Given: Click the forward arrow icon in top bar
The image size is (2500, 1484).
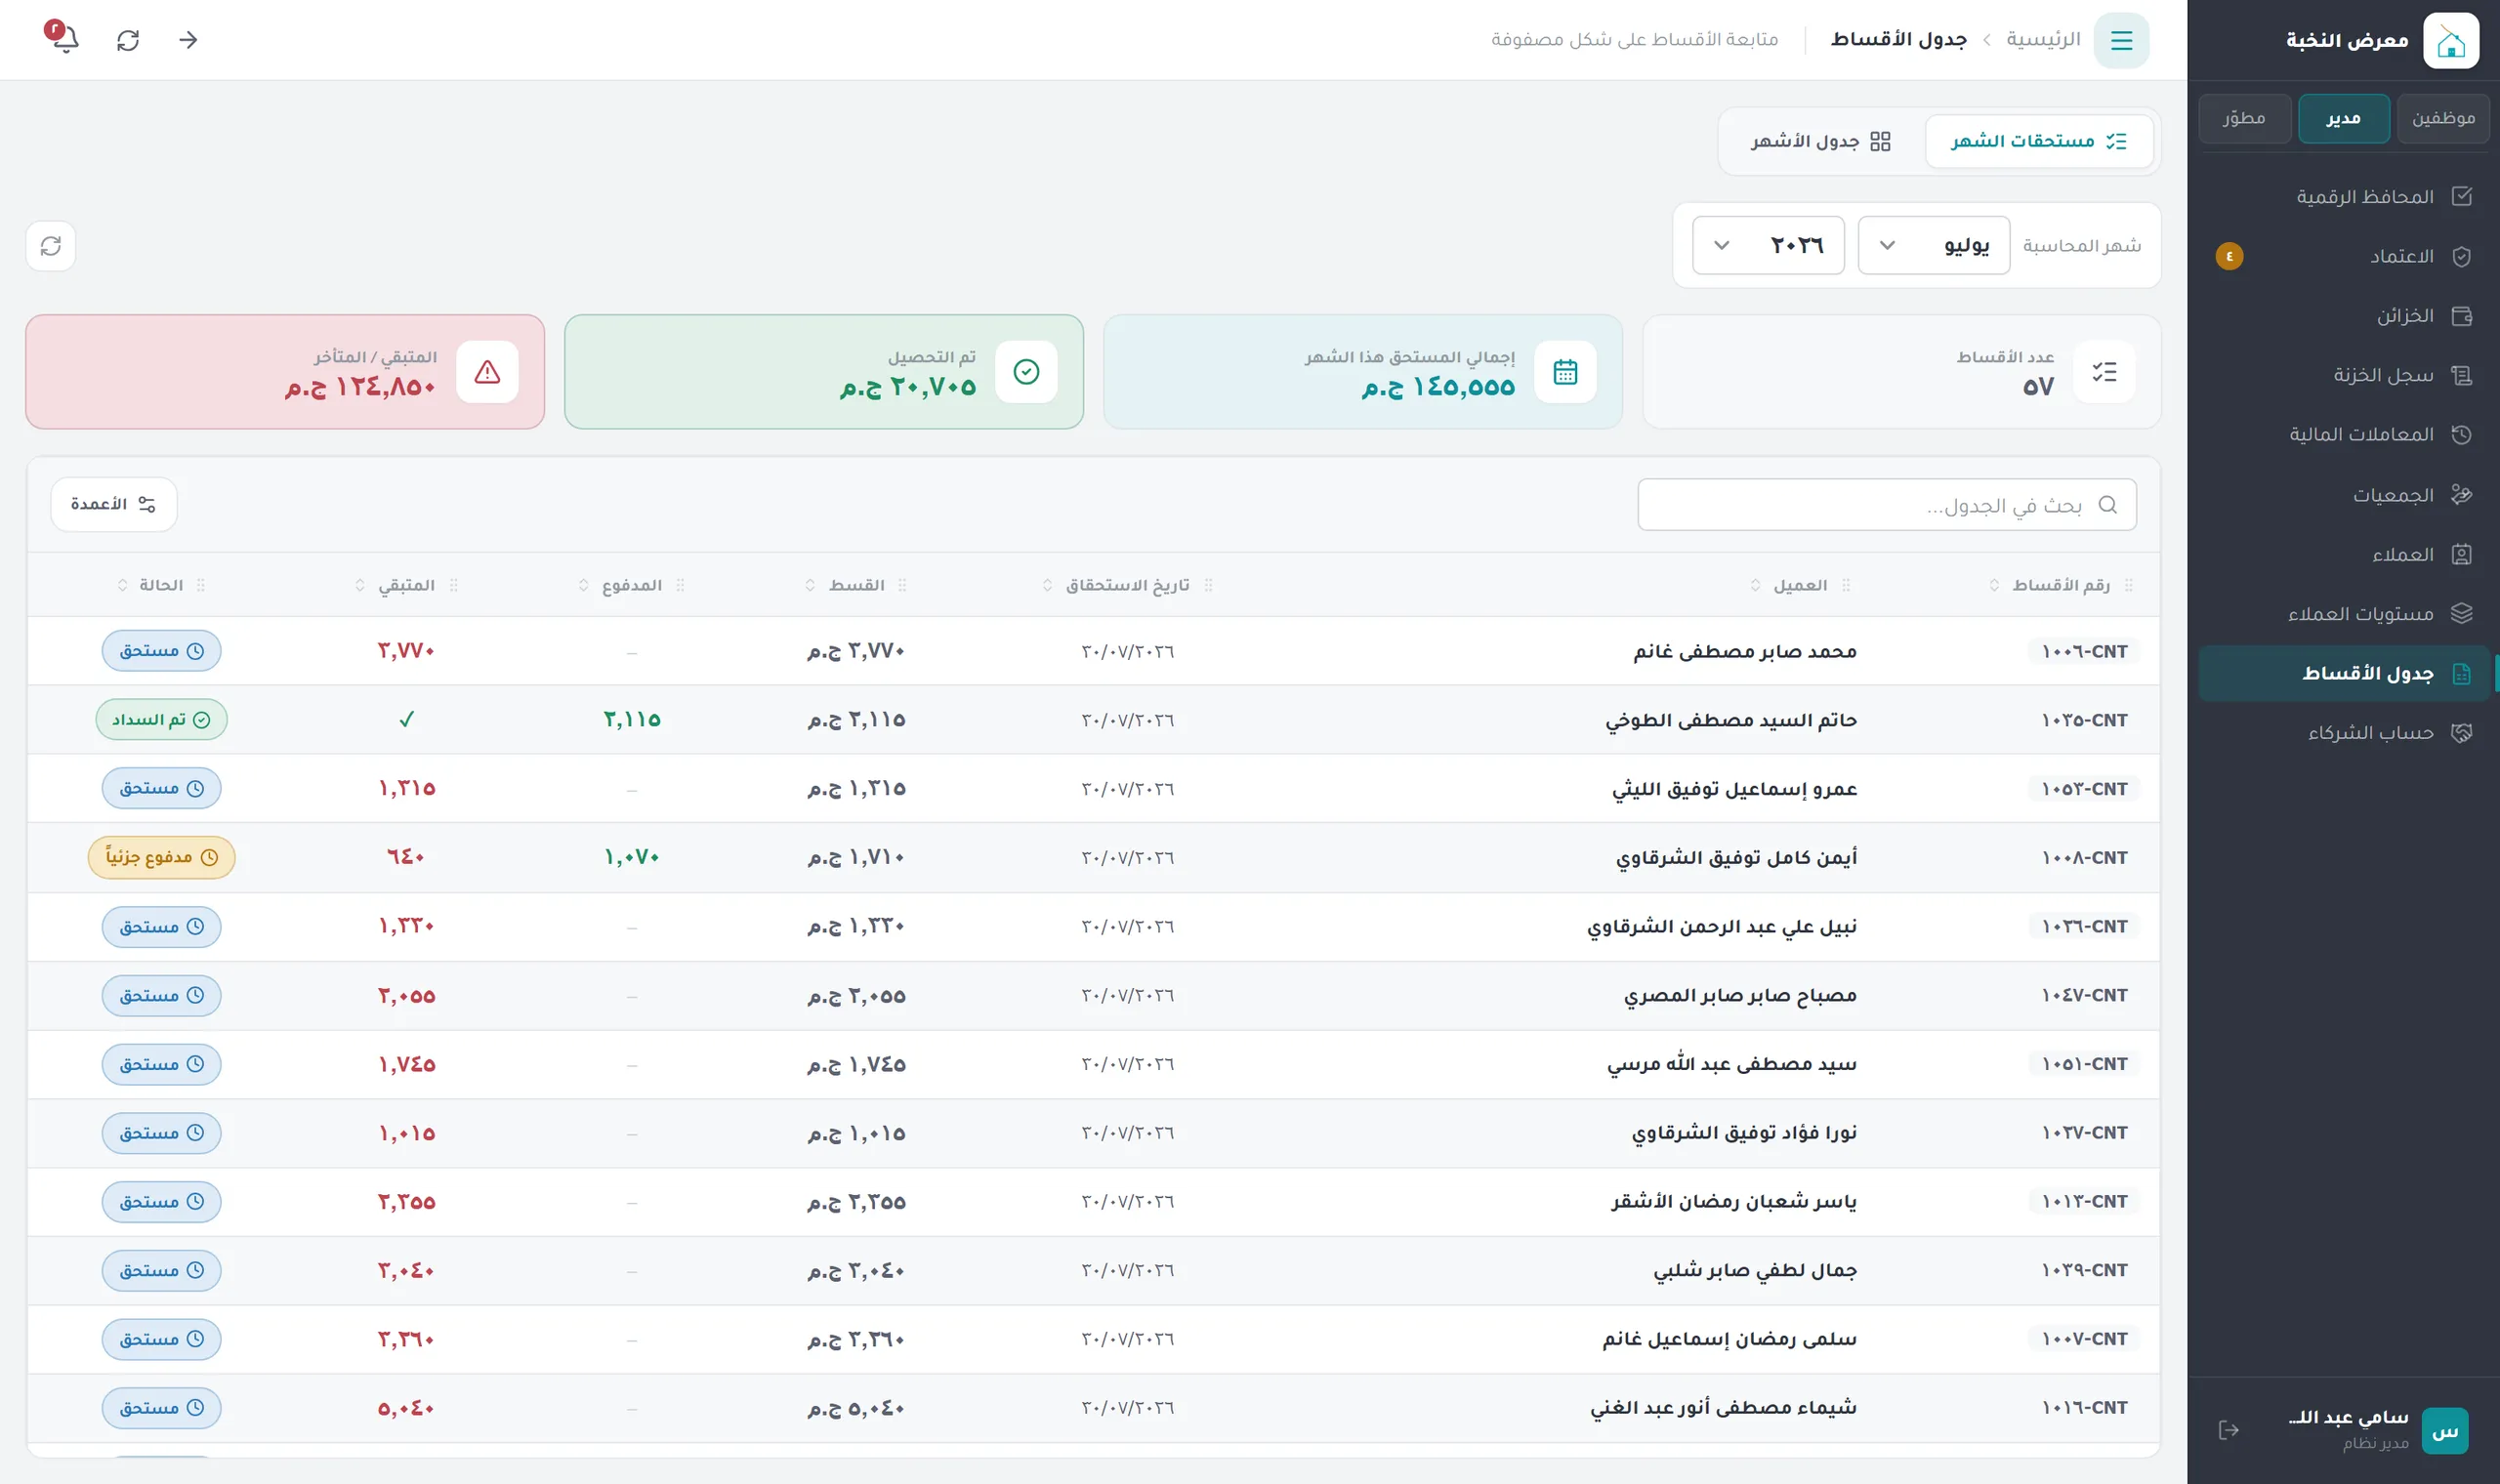Looking at the screenshot, I should pos(188,40).
